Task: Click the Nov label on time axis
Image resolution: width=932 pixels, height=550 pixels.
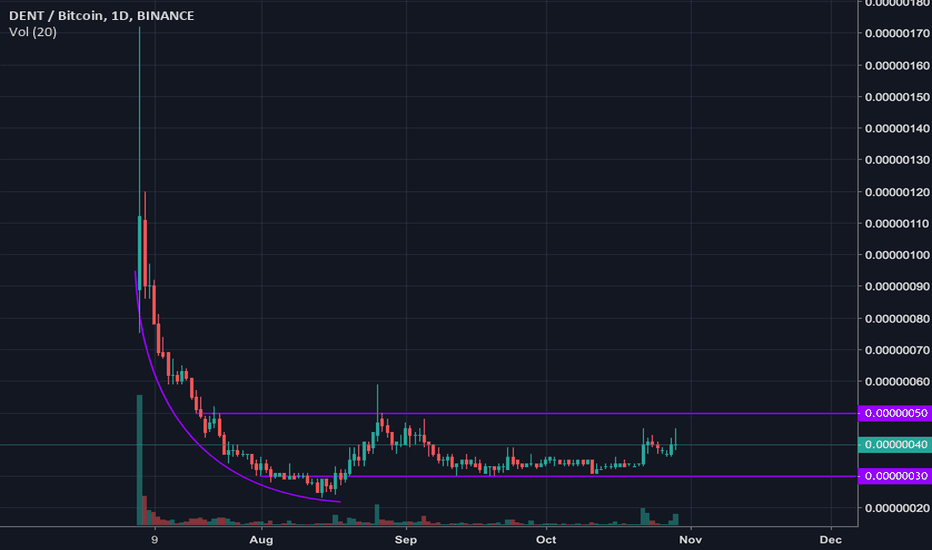Action: pos(691,540)
